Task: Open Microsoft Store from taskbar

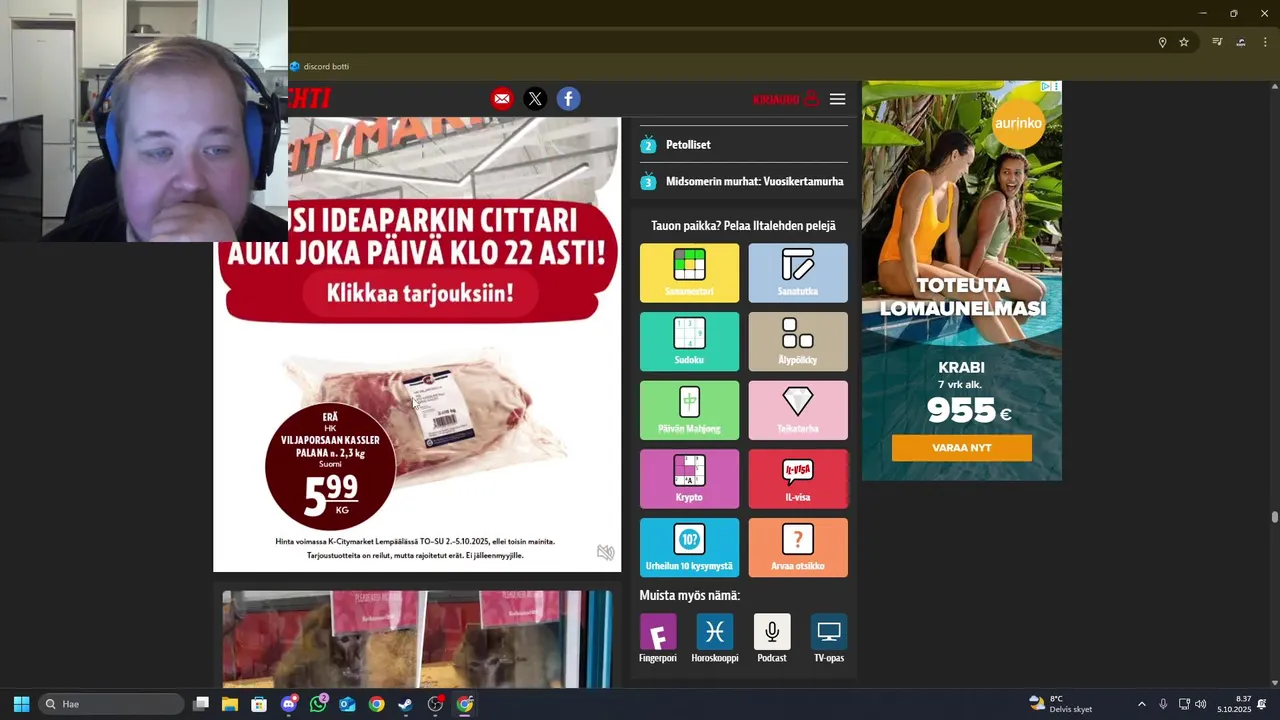Action: (x=259, y=704)
